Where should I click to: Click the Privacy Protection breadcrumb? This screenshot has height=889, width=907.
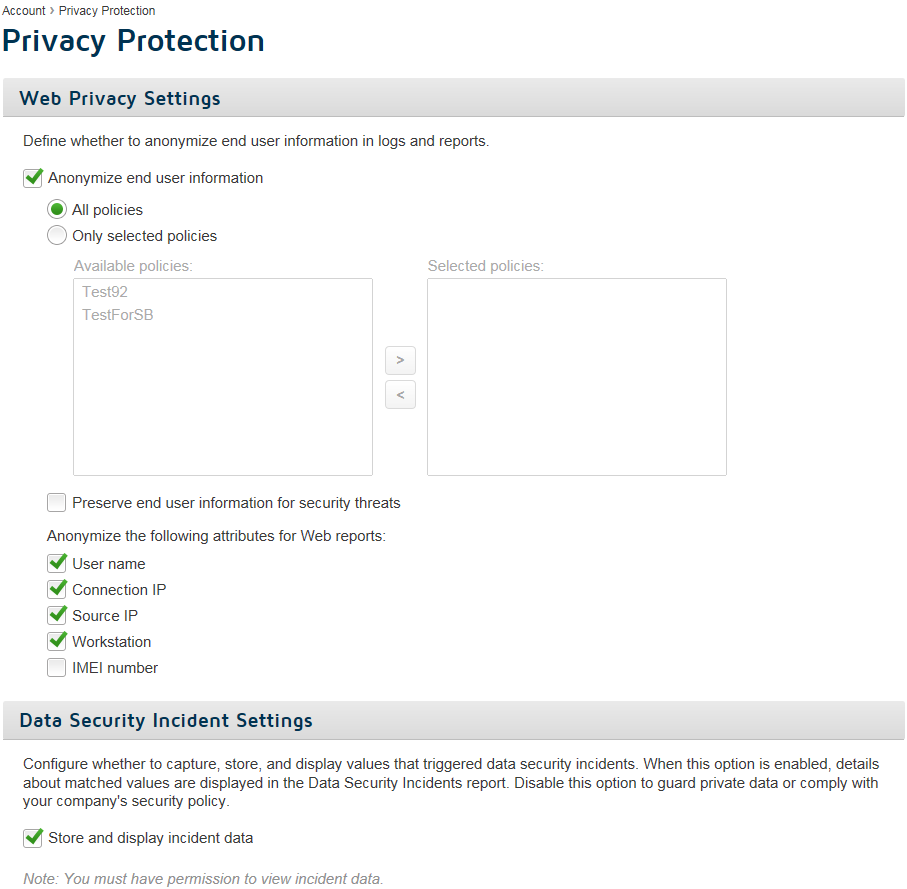(107, 10)
